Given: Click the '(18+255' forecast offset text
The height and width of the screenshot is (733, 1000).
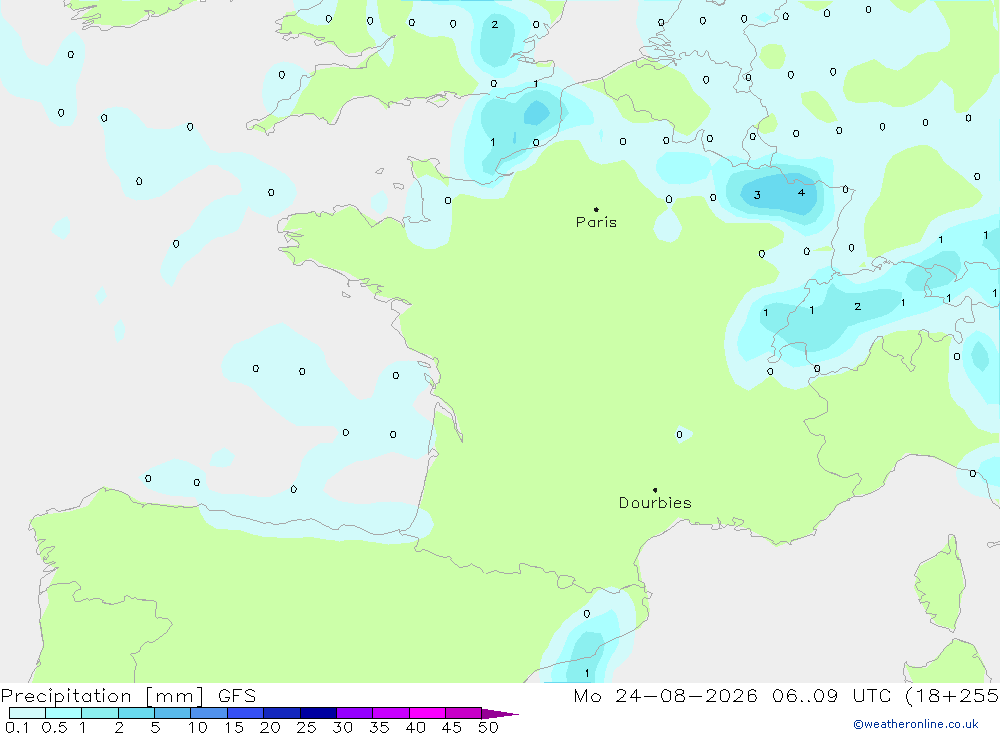Looking at the screenshot, I should (952, 696).
